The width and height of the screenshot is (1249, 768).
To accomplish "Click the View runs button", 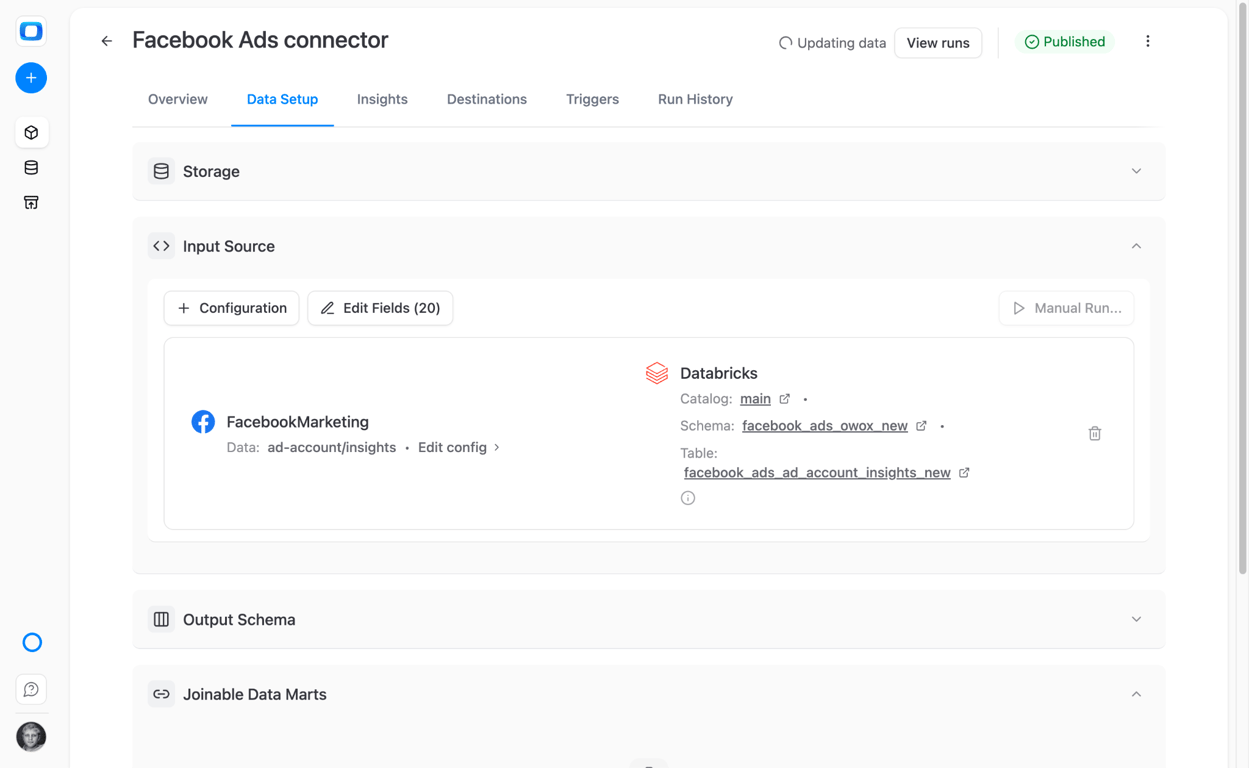I will [938, 43].
